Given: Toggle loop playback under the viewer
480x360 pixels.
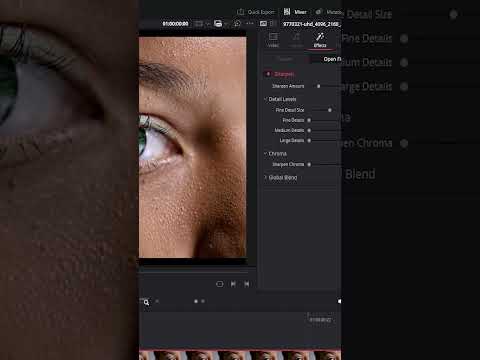Looking at the screenshot, I should 220,284.
